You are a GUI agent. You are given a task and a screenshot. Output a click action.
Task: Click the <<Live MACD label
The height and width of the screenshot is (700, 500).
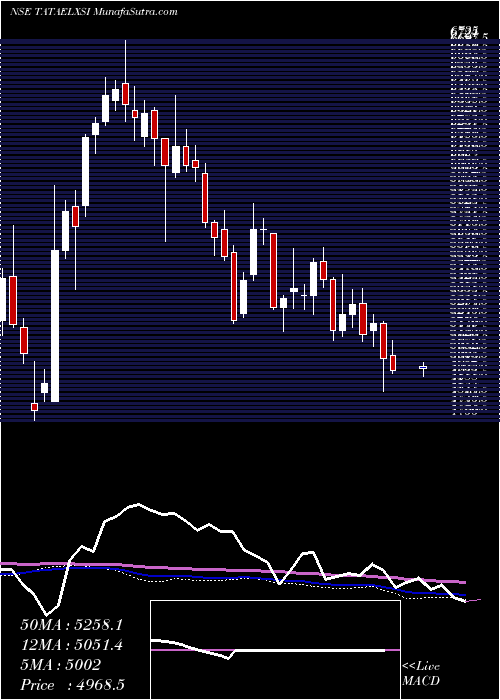(x=421, y=674)
